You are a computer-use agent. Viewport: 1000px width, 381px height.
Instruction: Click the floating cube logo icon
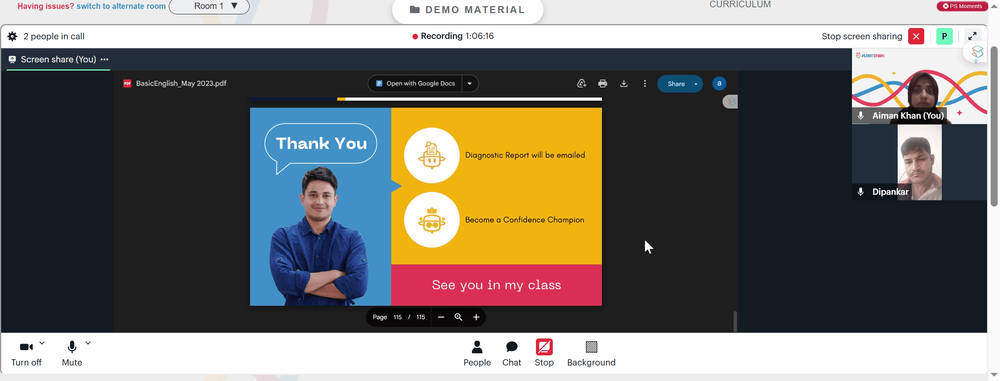pos(976,52)
